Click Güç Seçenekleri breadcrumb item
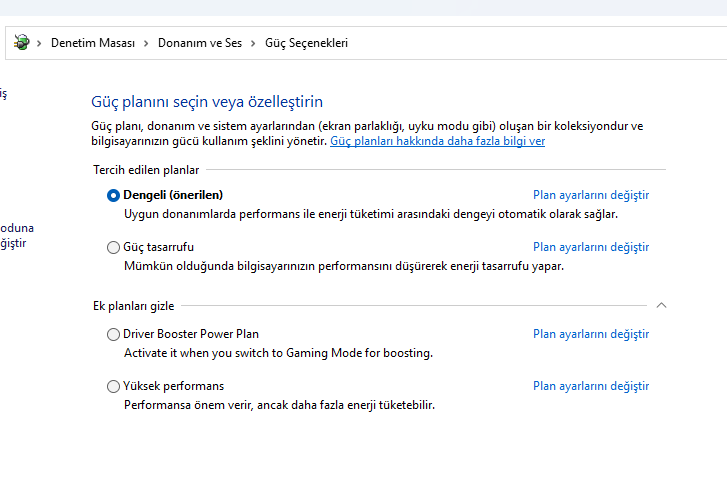This screenshot has width=727, height=480. tap(306, 43)
